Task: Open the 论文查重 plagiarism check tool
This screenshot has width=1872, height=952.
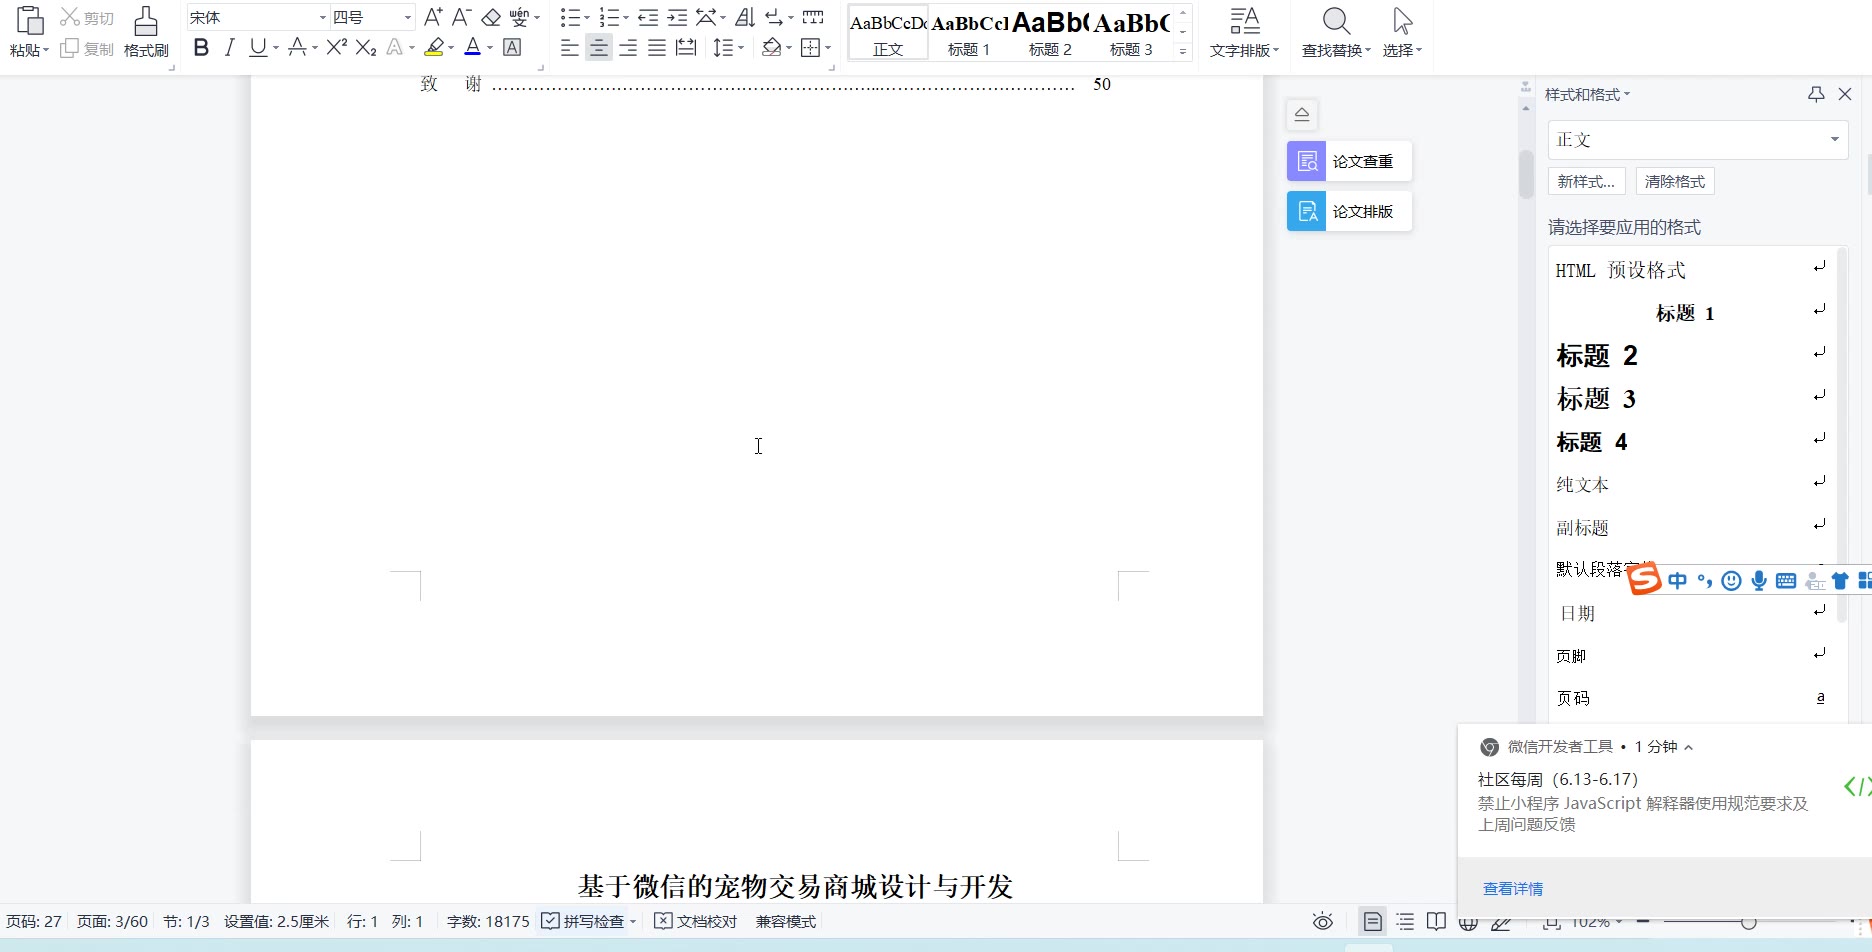Action: pos(1349,161)
